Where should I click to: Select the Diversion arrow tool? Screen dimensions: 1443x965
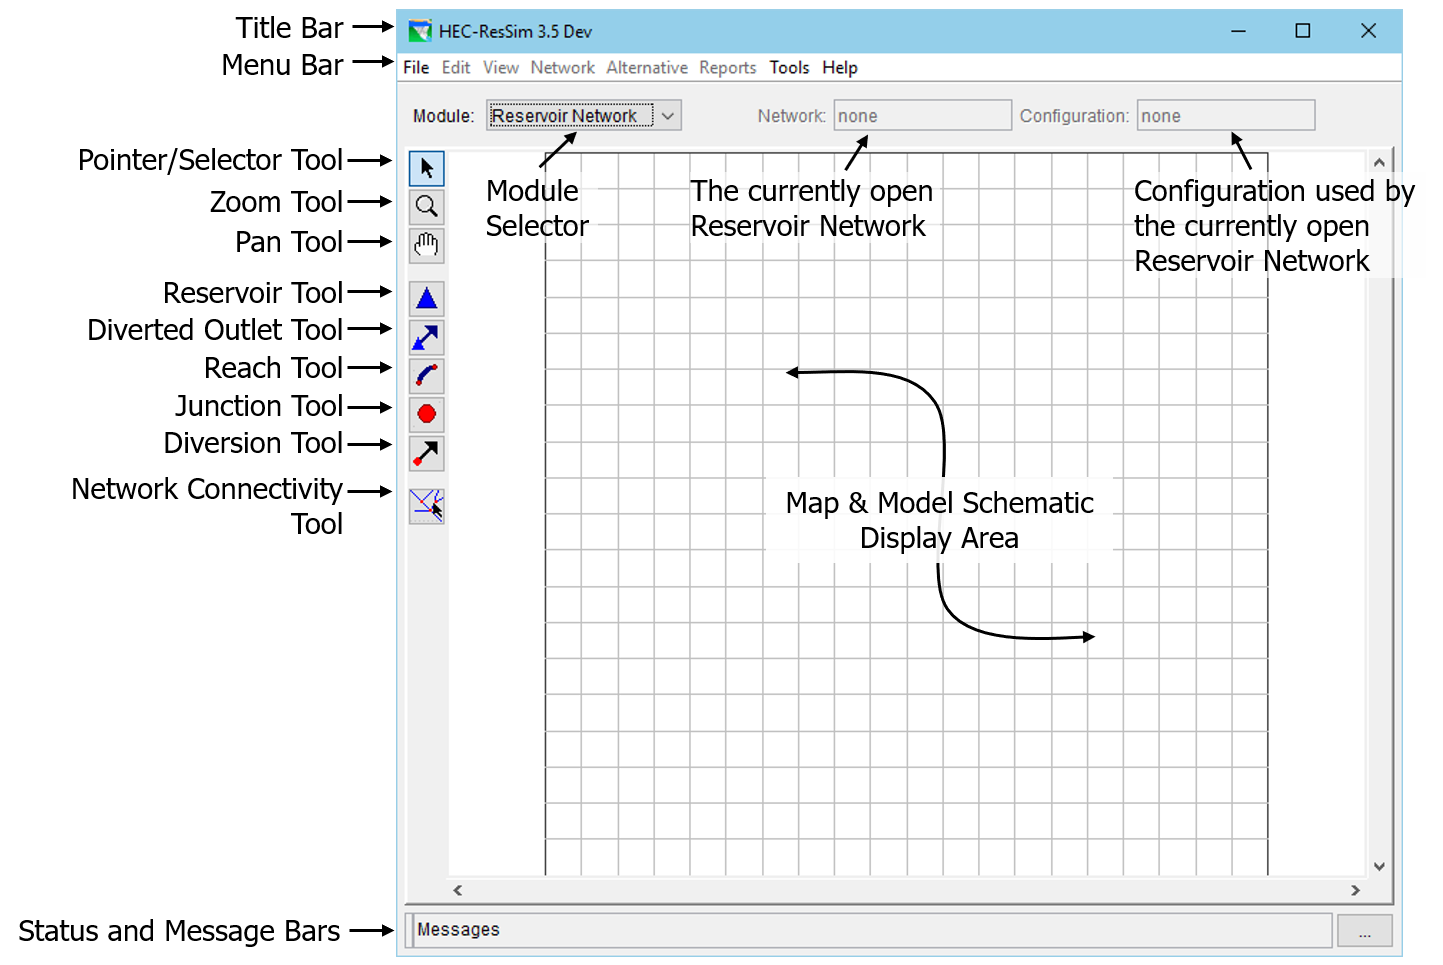tap(426, 453)
